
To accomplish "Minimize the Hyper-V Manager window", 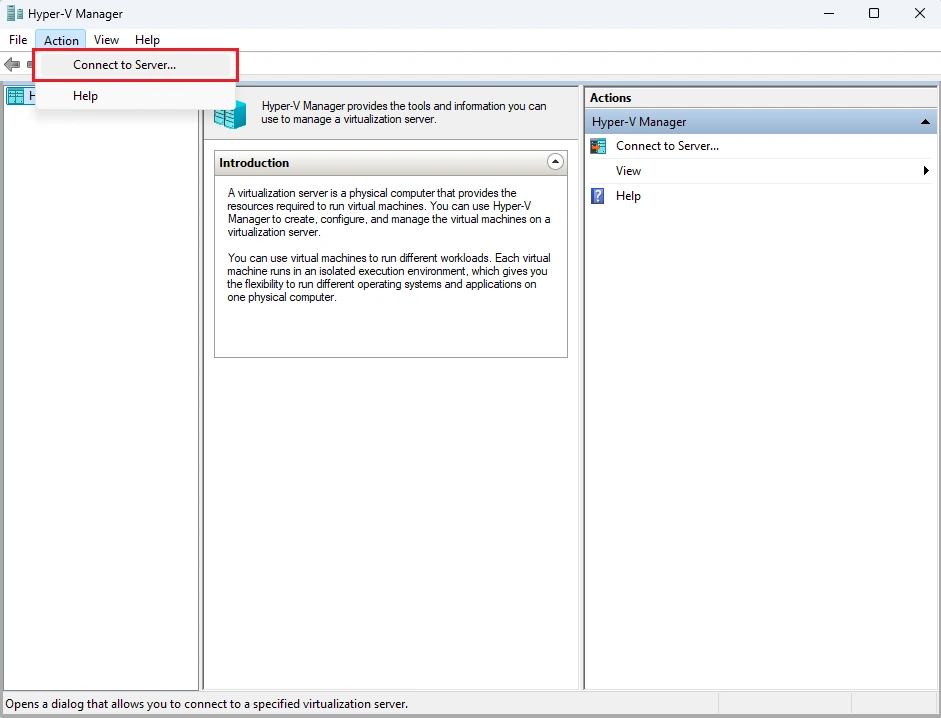I will pyautogui.click(x=829, y=13).
